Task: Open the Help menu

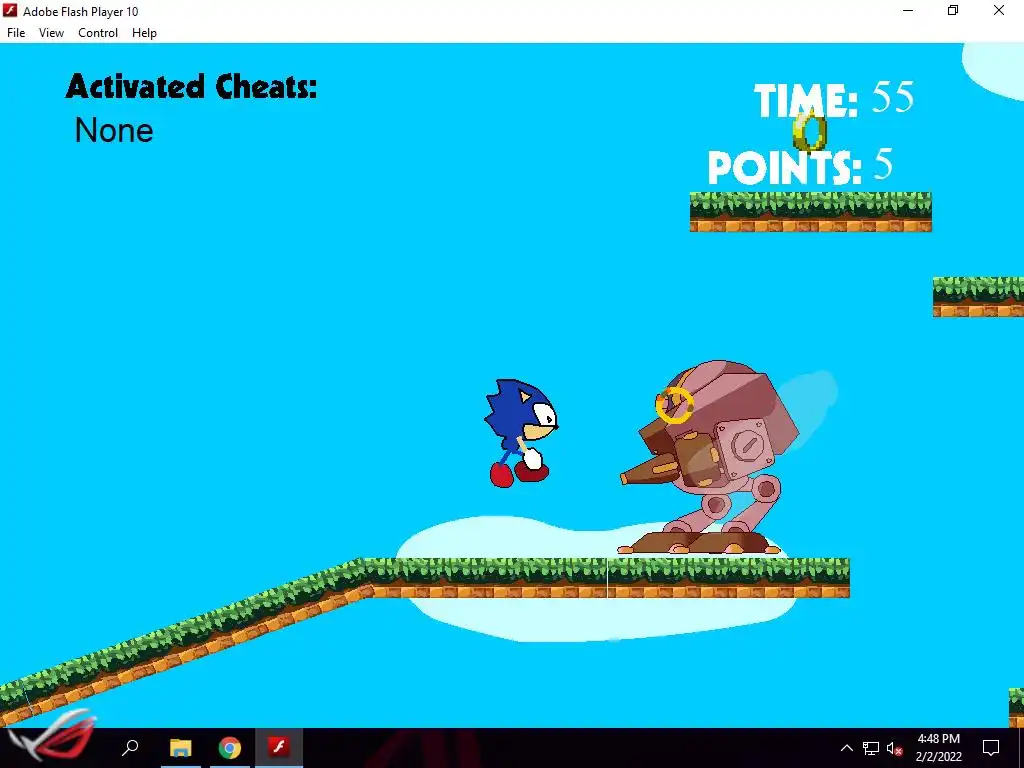Action: coord(144,33)
